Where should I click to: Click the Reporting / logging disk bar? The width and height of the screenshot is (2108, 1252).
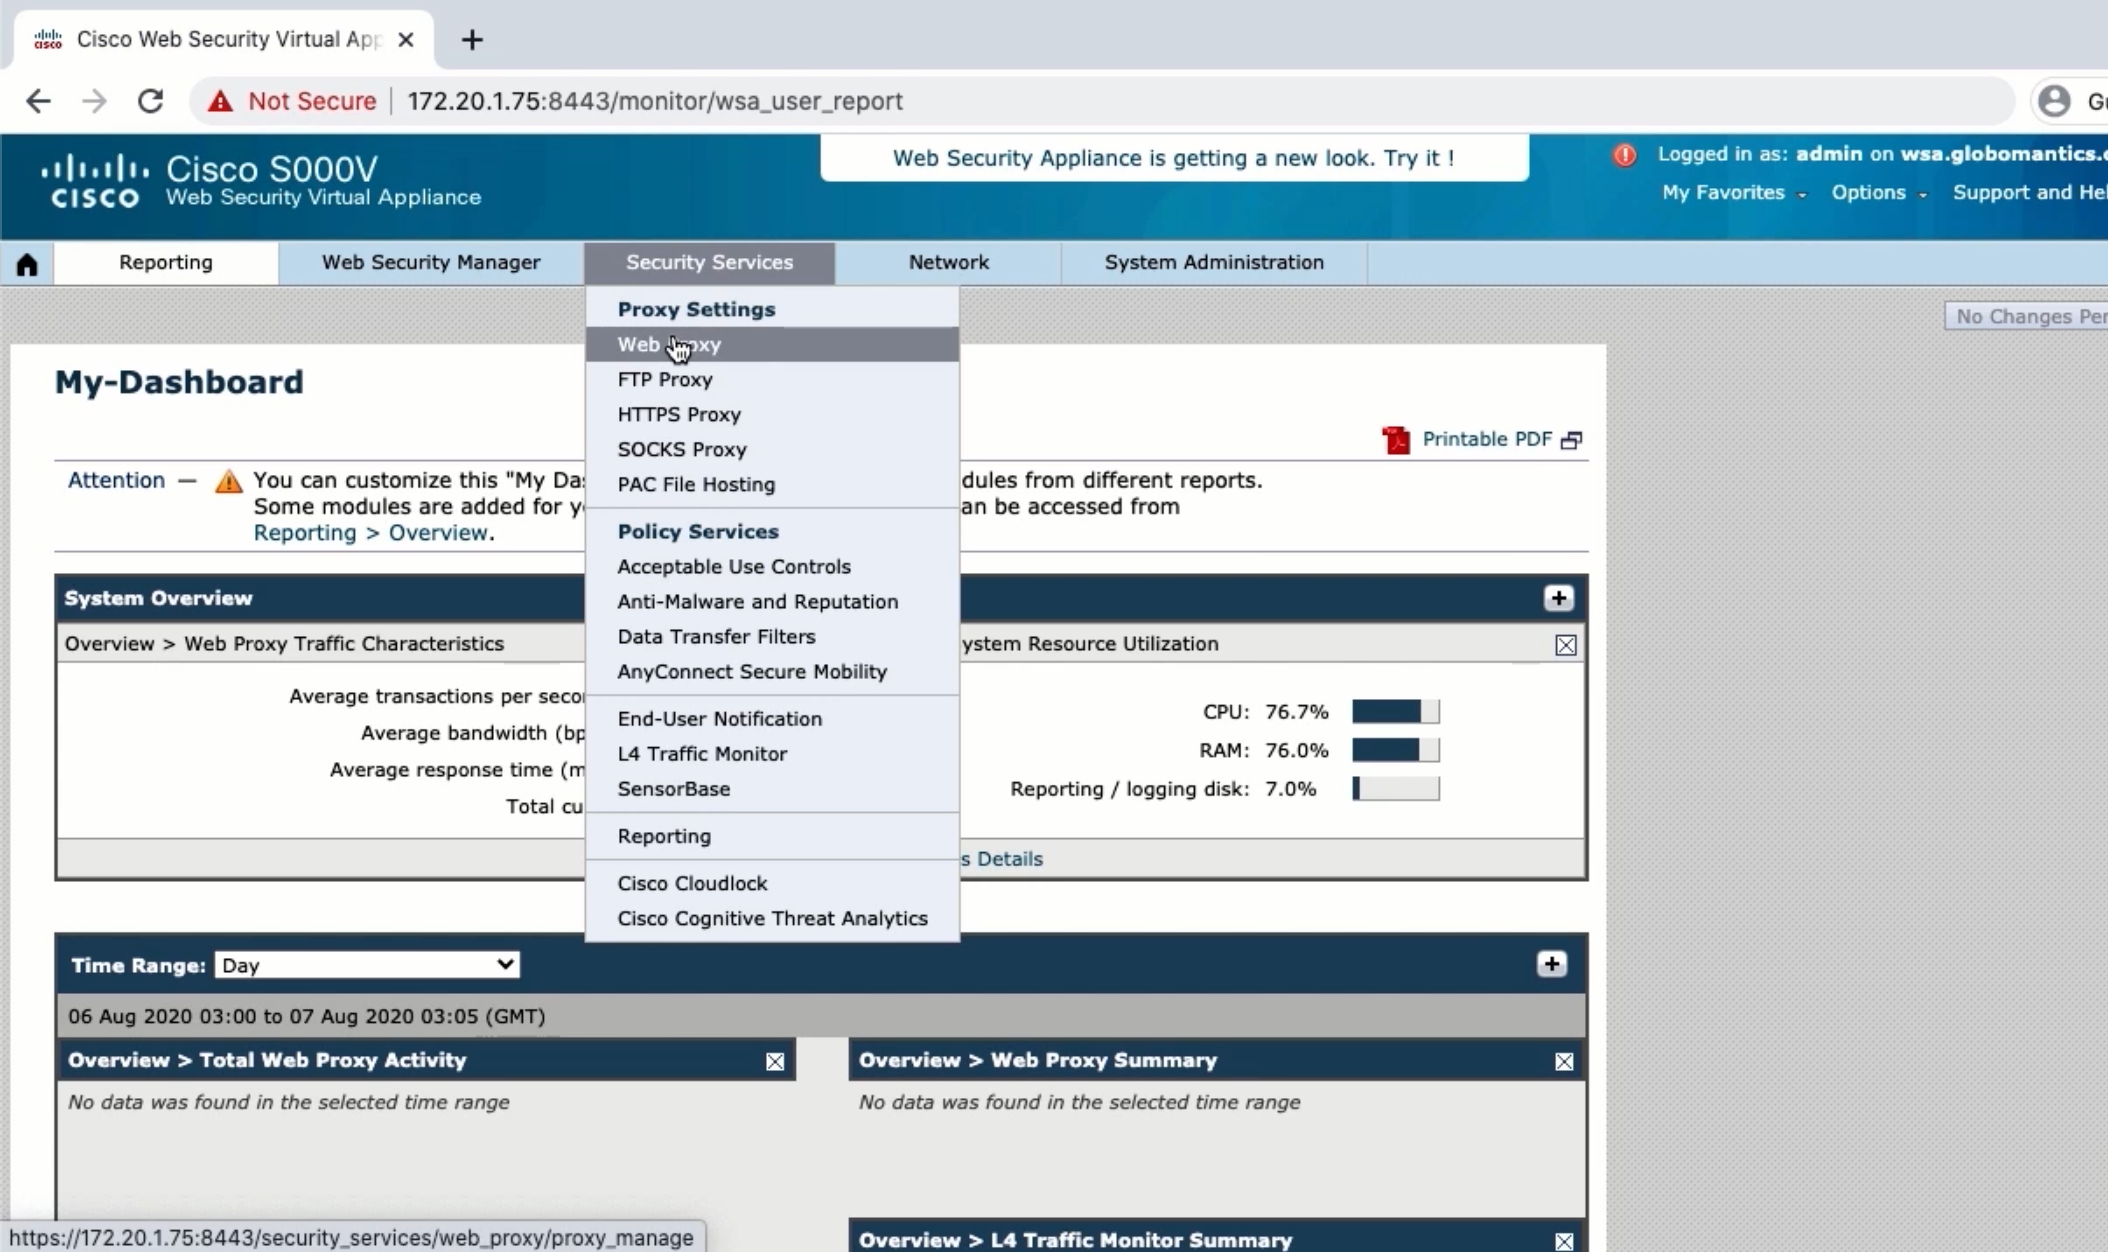(x=1395, y=788)
